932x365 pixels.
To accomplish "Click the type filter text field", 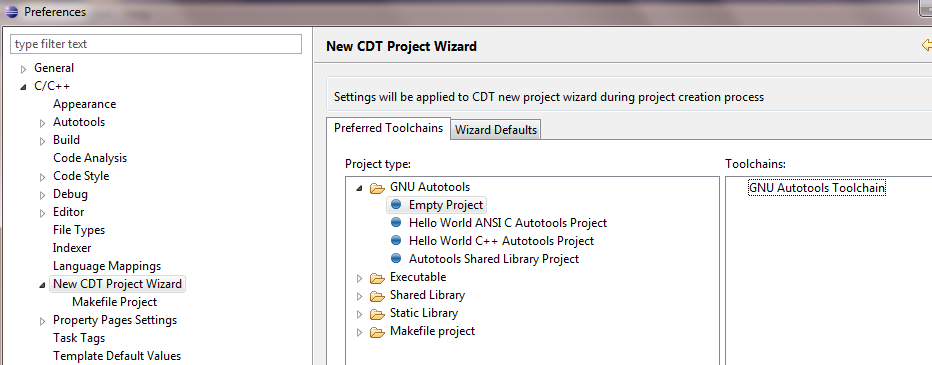I will (x=156, y=44).
